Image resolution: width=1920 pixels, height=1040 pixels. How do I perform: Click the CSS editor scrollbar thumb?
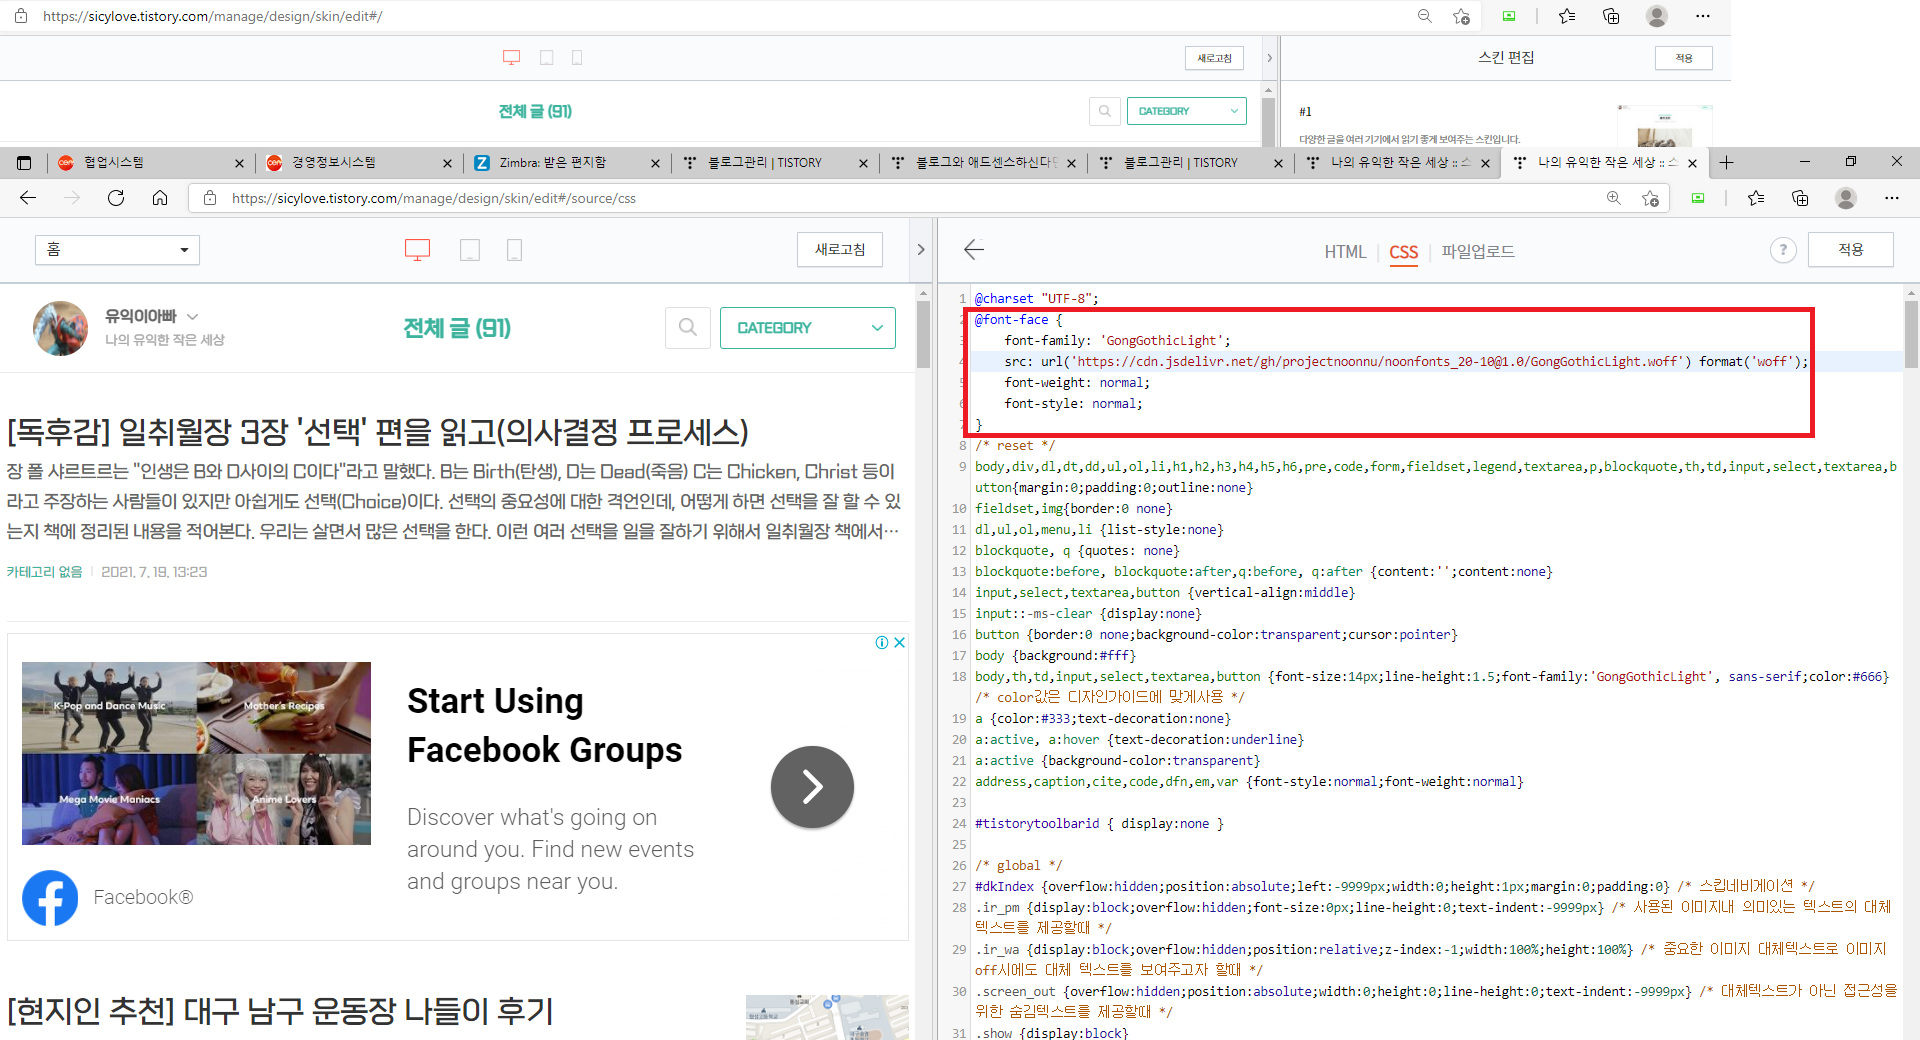click(1911, 335)
